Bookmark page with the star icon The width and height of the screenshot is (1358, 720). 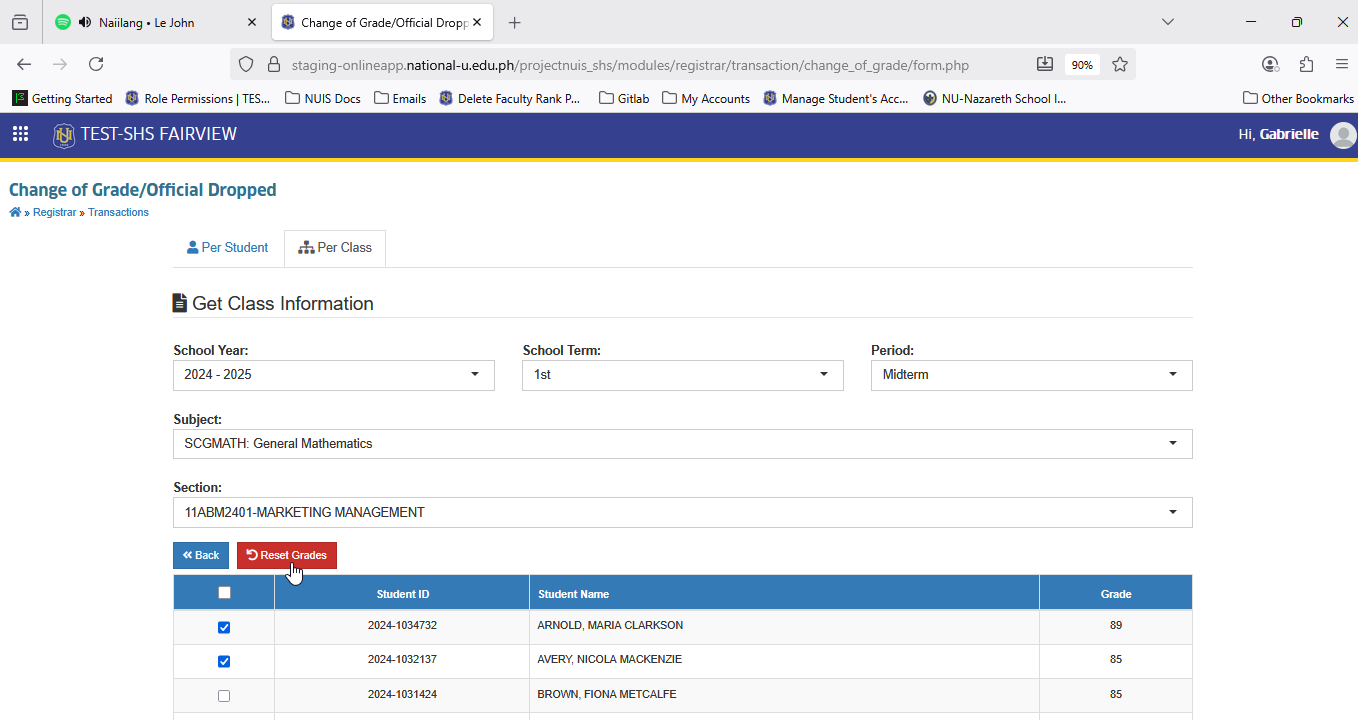tap(1120, 64)
